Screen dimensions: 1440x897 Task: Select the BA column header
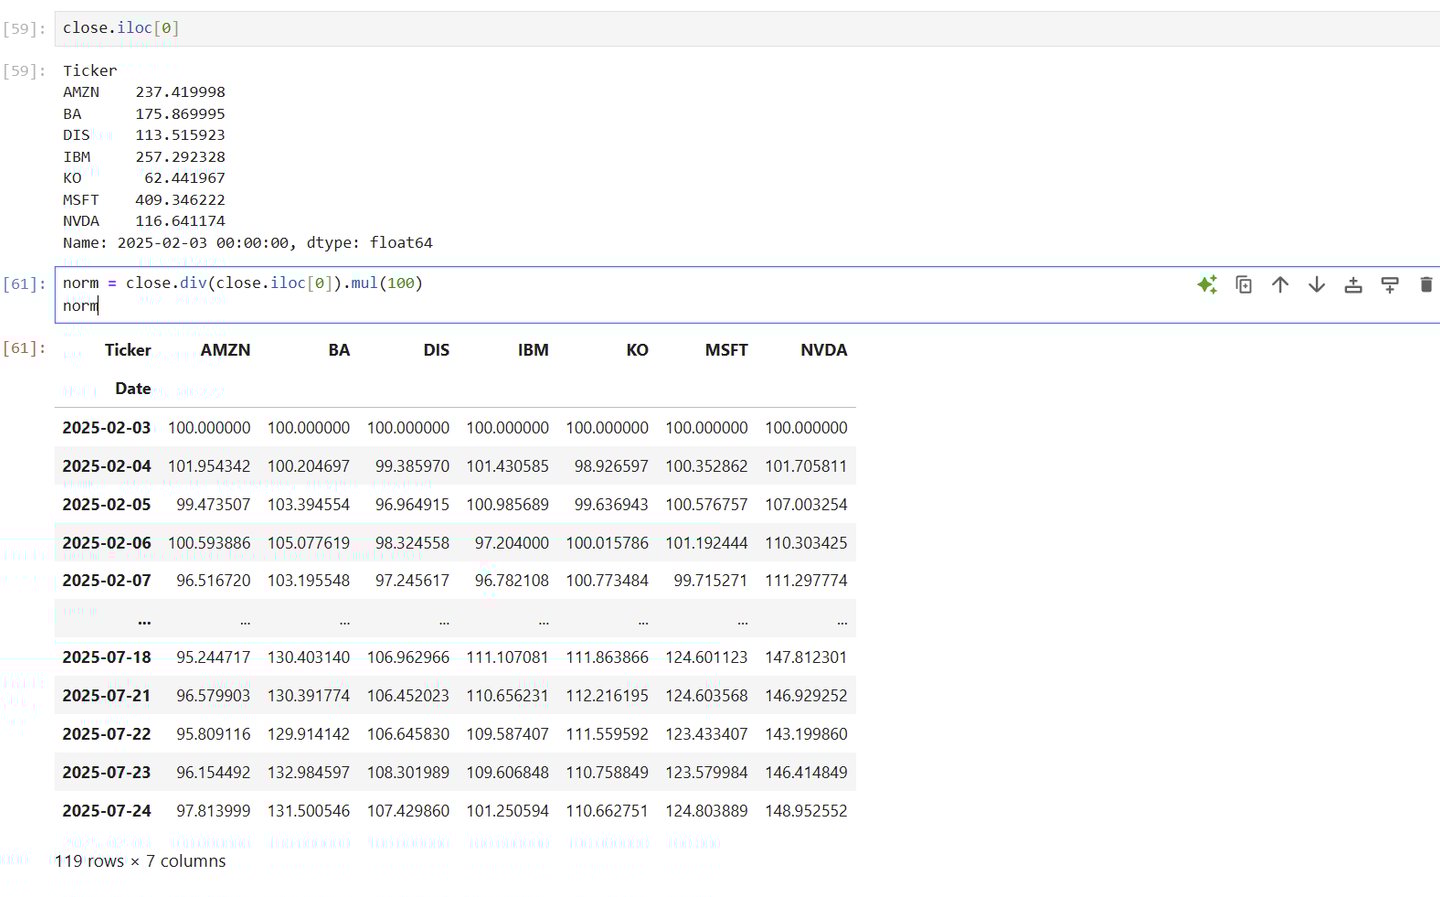tap(339, 350)
